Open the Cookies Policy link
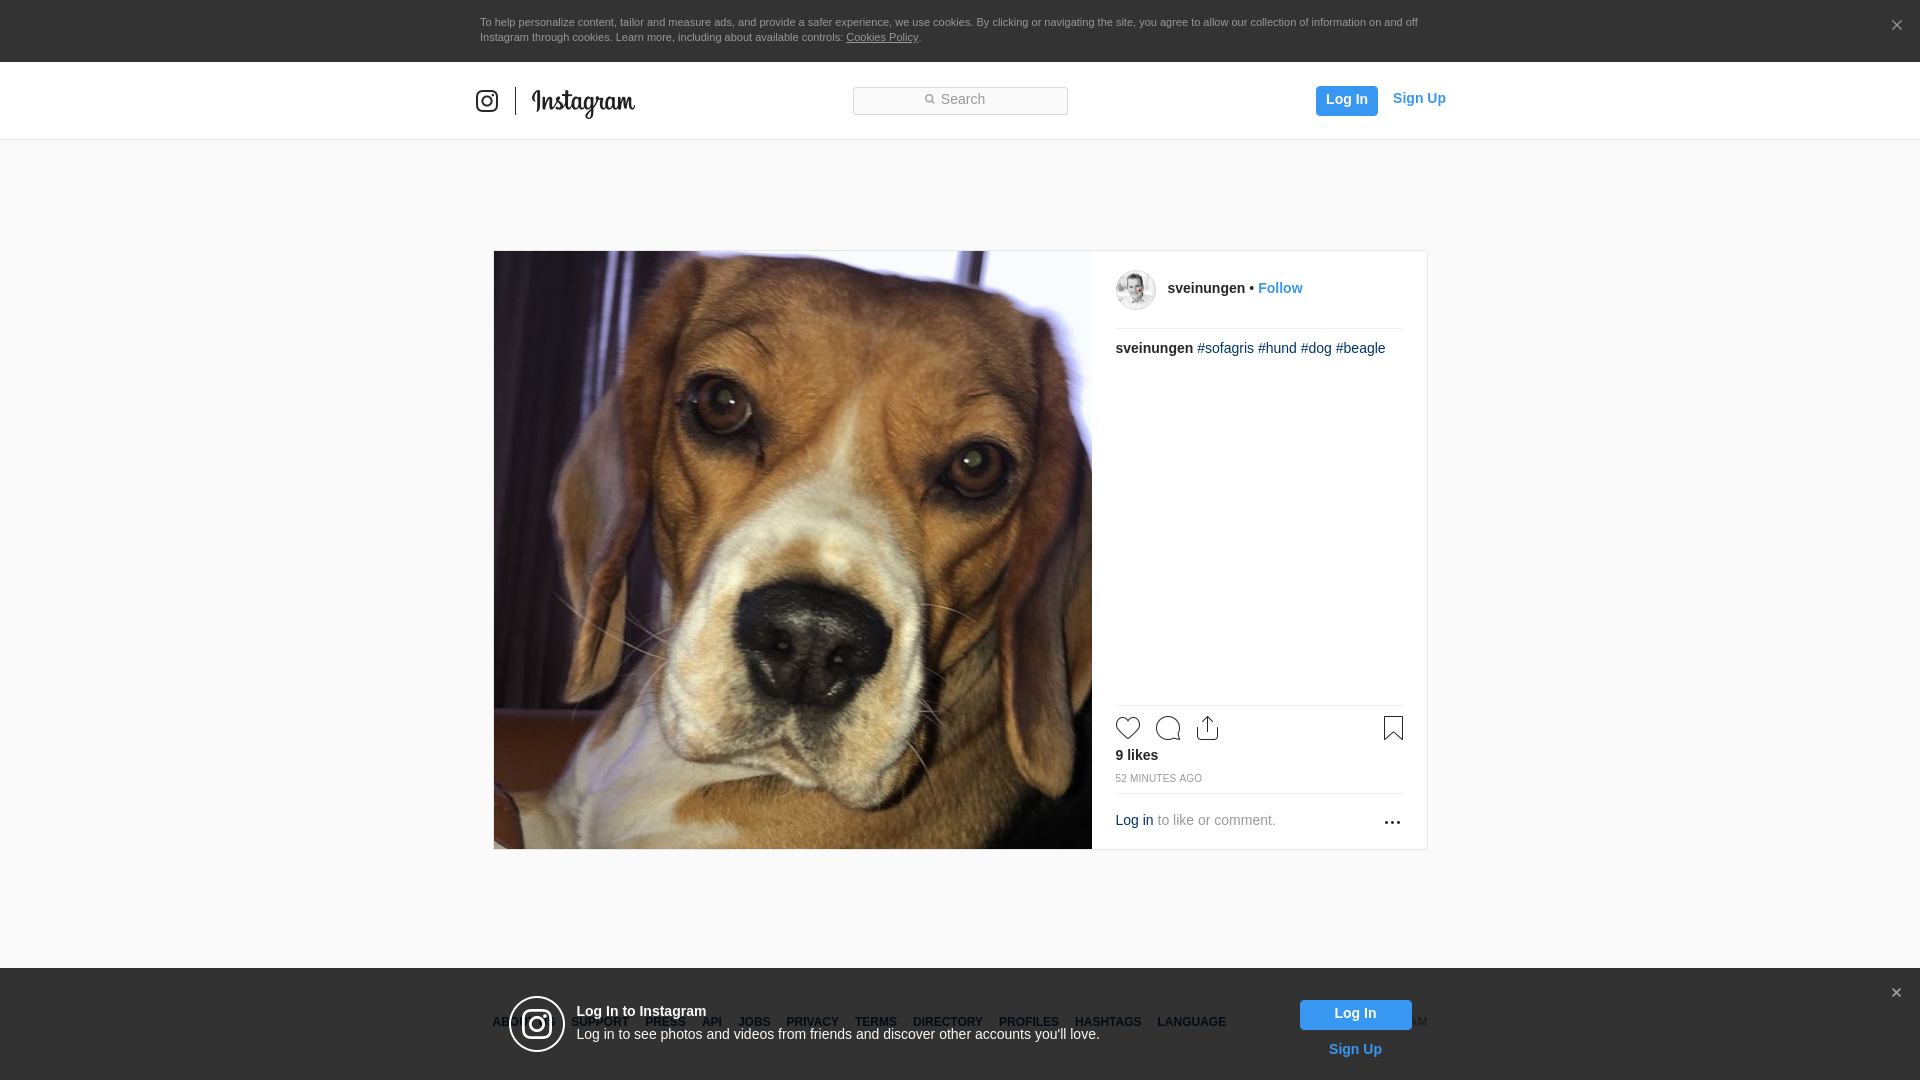The image size is (1920, 1080). pos(882,37)
